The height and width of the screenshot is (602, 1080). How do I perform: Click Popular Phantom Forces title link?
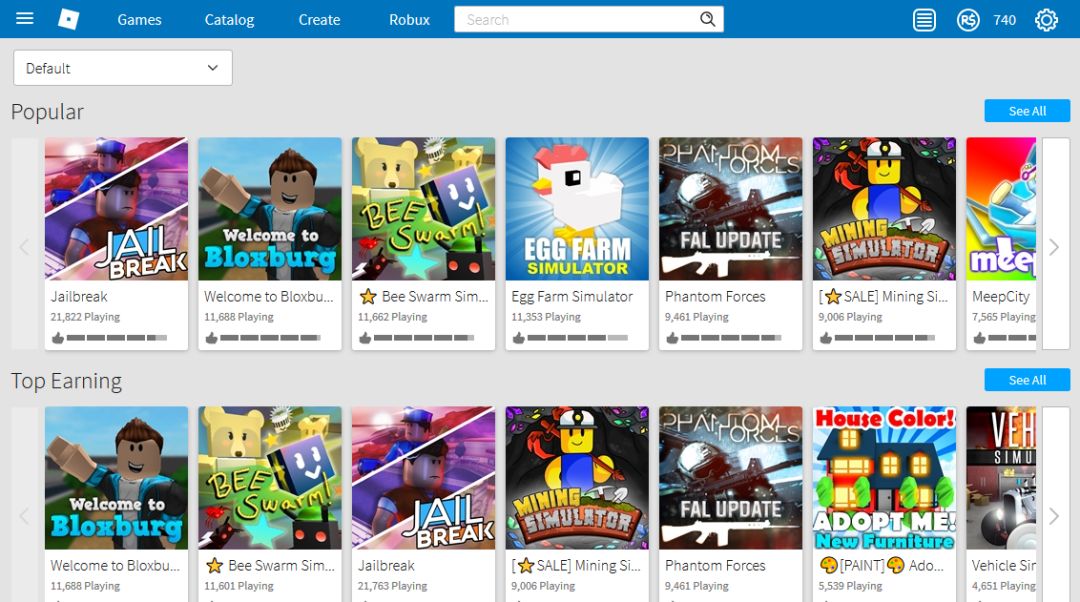click(x=715, y=297)
